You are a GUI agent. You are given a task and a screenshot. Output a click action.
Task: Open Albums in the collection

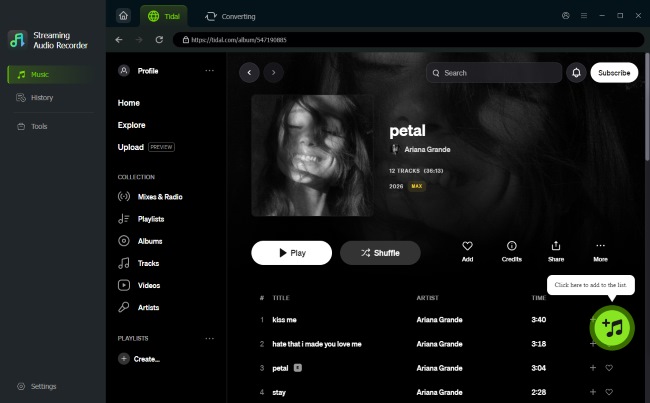click(x=140, y=241)
